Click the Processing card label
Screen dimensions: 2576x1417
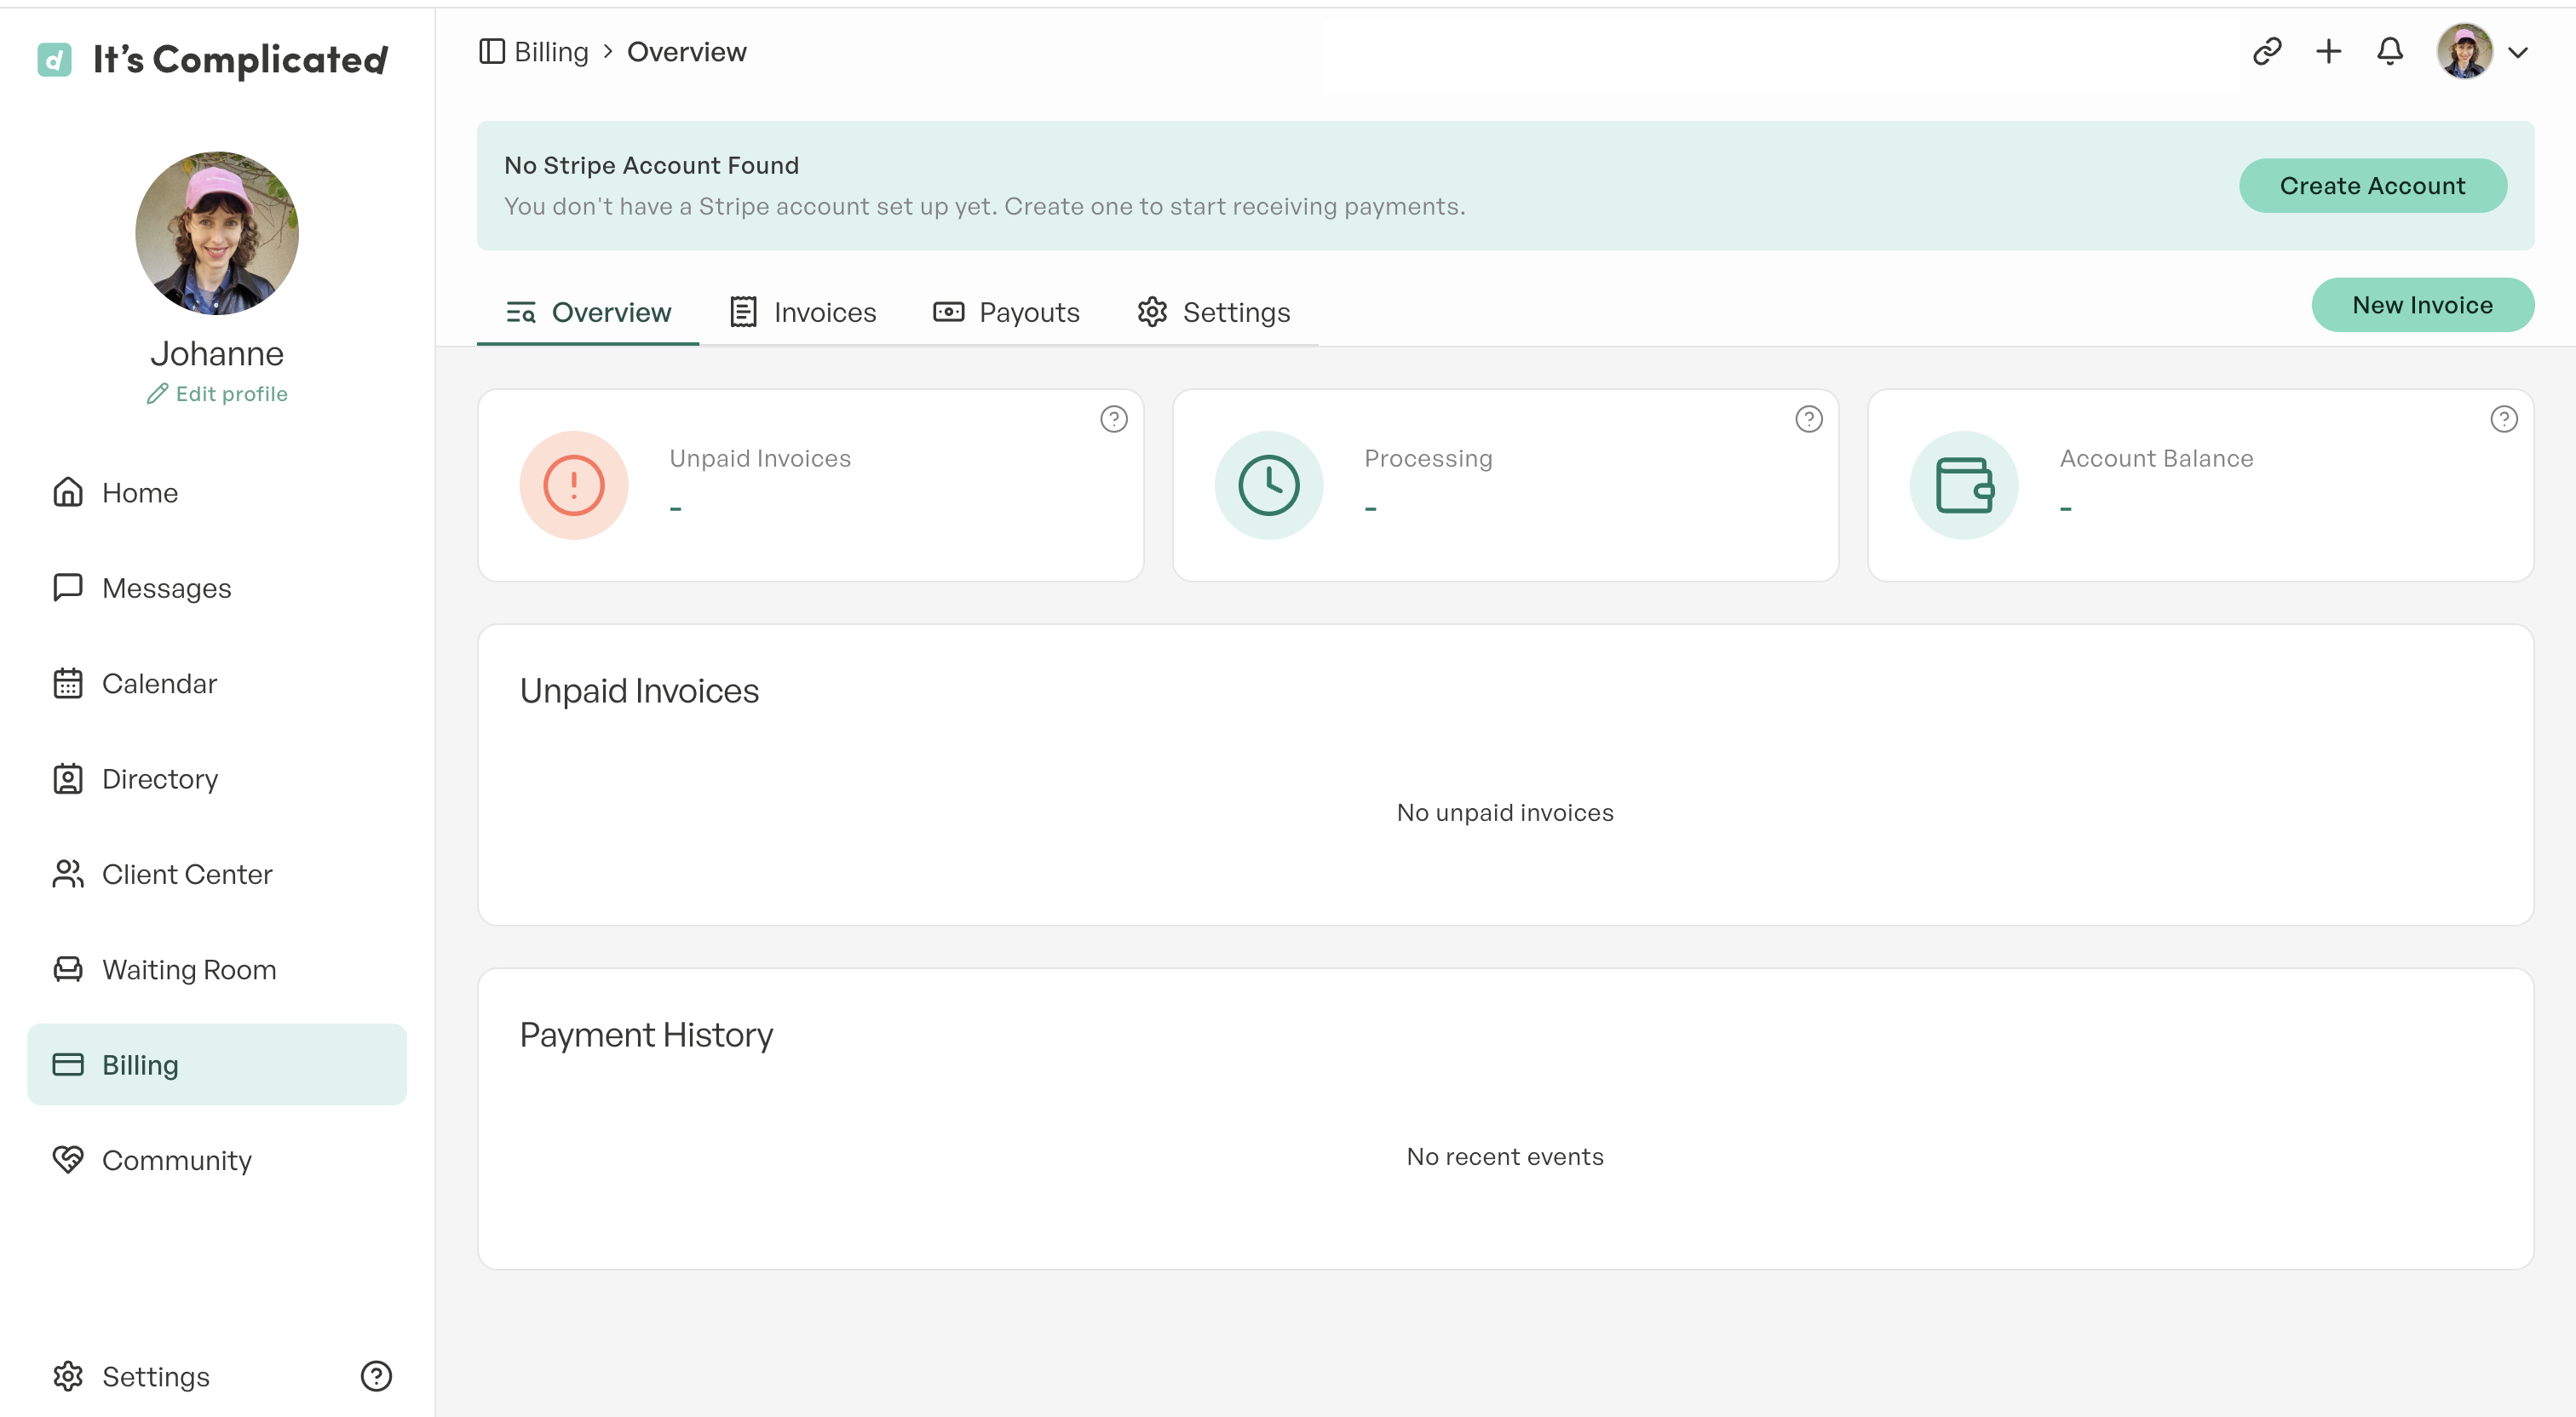(1428, 458)
